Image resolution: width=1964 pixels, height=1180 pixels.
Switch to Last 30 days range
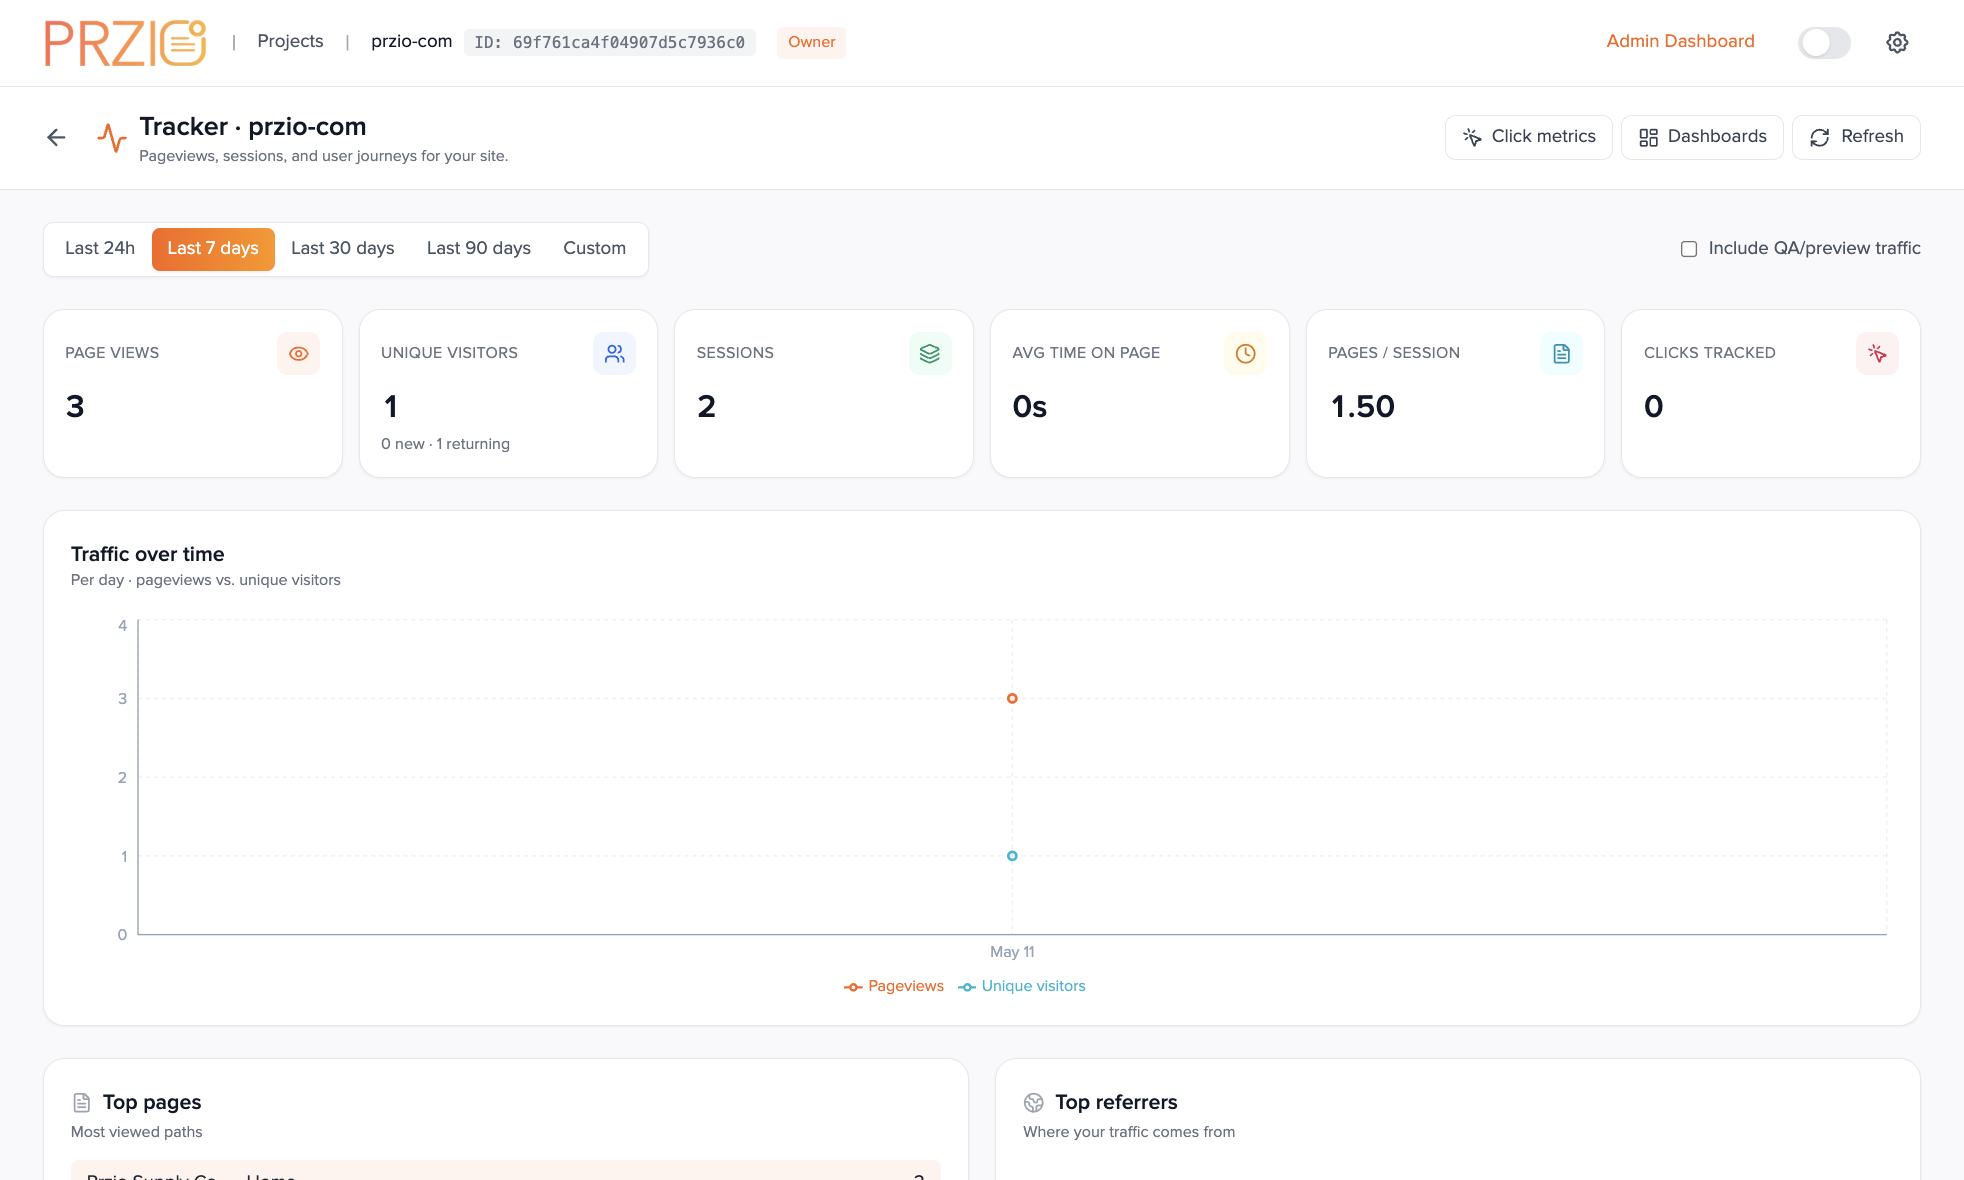pos(343,249)
